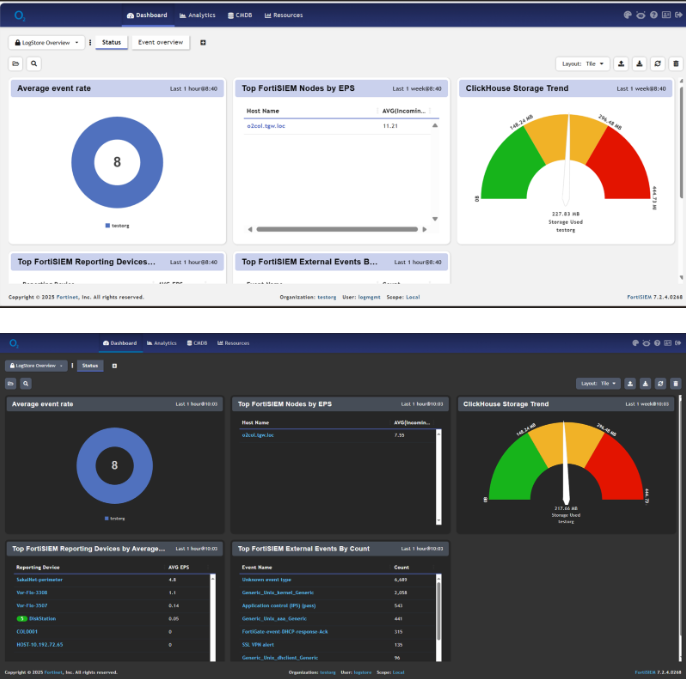Image resolution: width=686 pixels, height=679 pixels.
Task: Open the LogStore Overview dropdown in the light dashboard
Action: [x=46, y=42]
